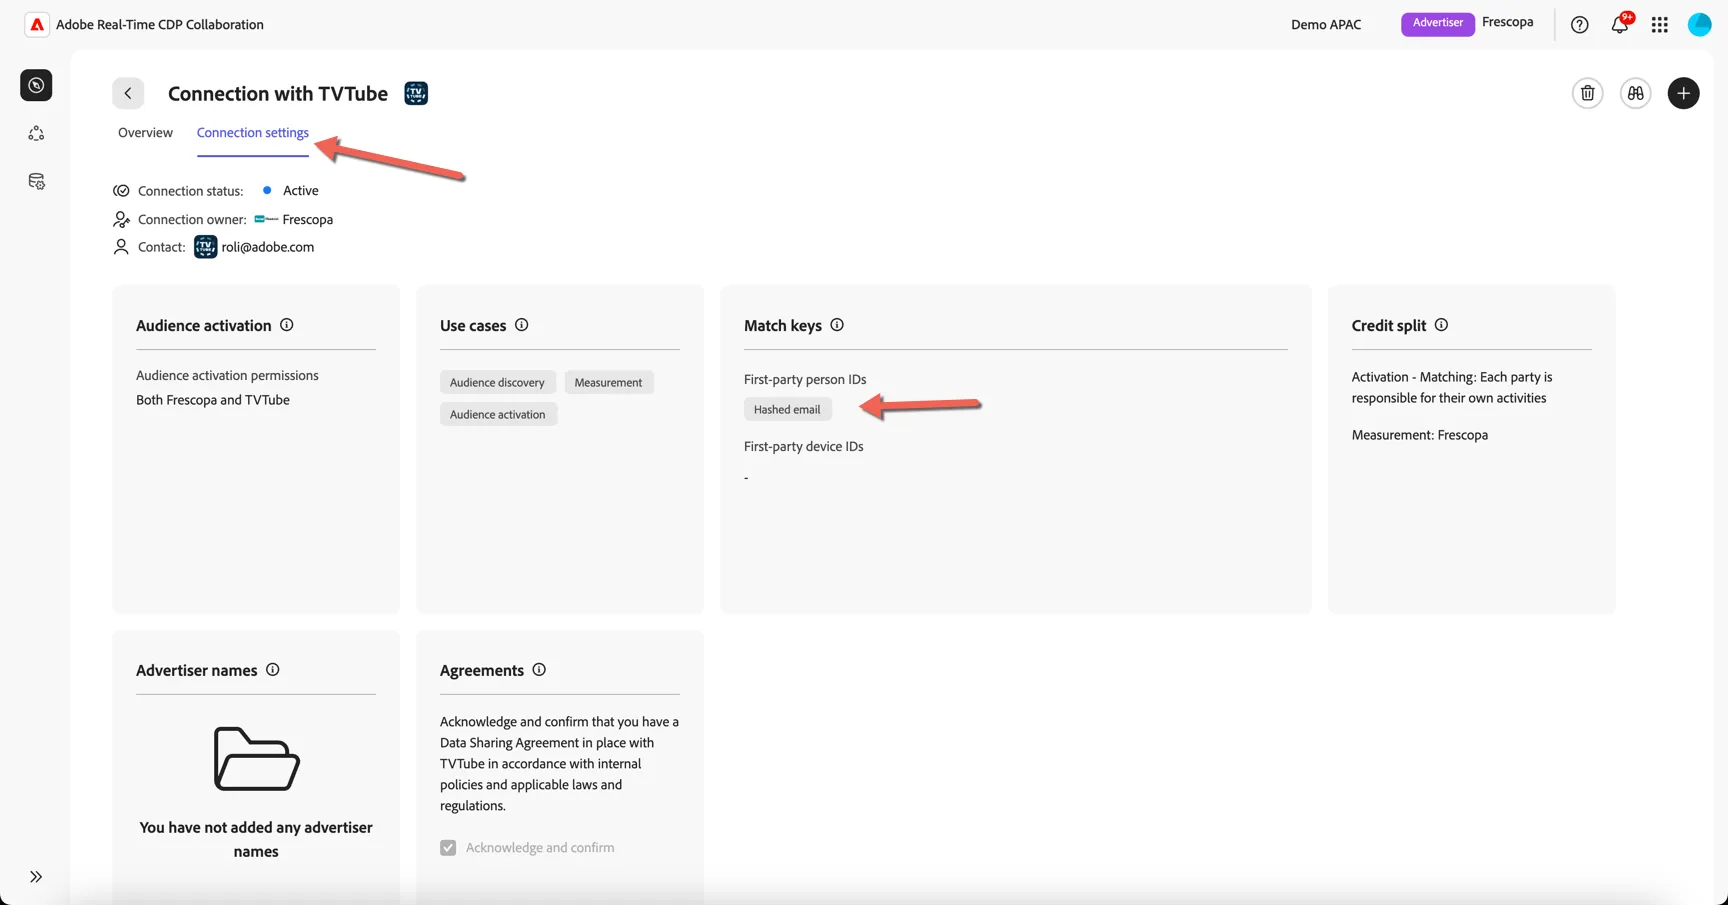1728x905 pixels.
Task: Show info for Agreements
Action: tap(539, 670)
